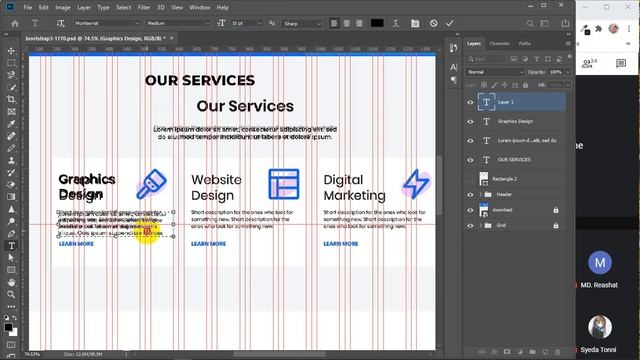The width and height of the screenshot is (640, 360).
Task: Select the Eyedropper tool
Action: coord(11,124)
